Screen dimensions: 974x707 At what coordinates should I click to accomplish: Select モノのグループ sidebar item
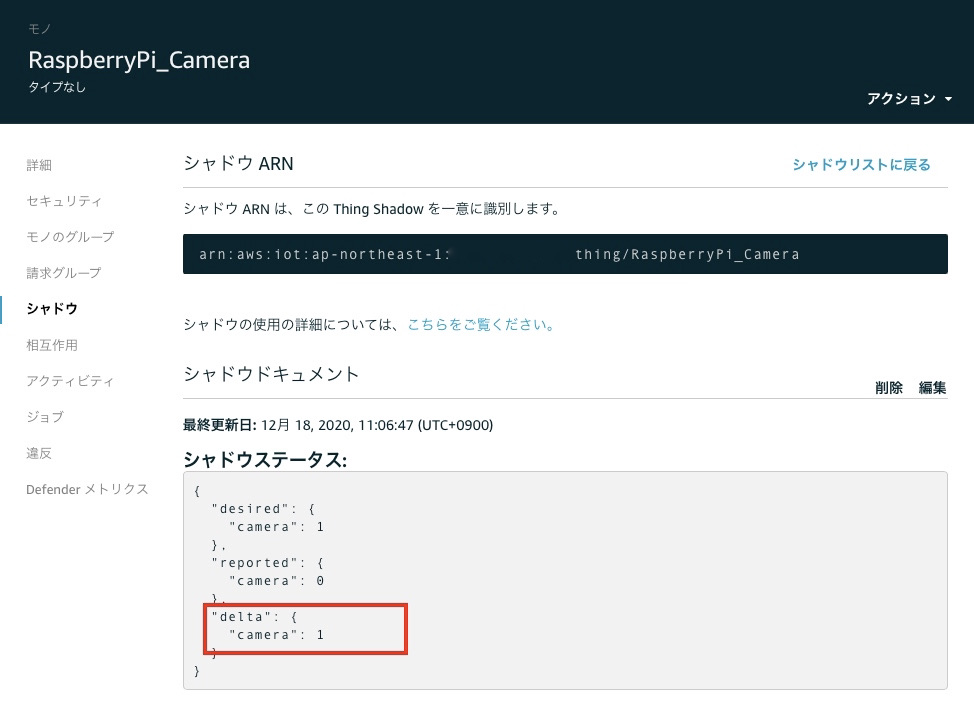coord(70,237)
